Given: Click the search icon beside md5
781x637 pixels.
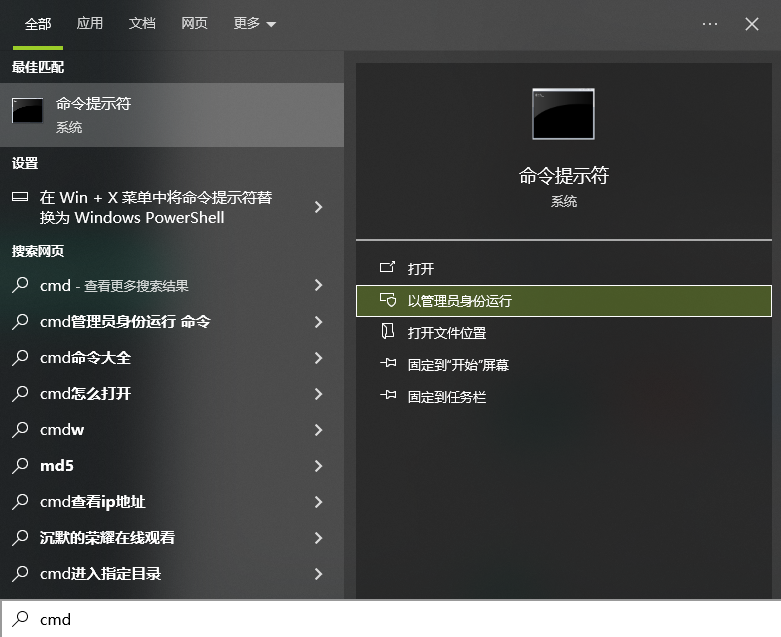Looking at the screenshot, I should pyautogui.click(x=20, y=465).
